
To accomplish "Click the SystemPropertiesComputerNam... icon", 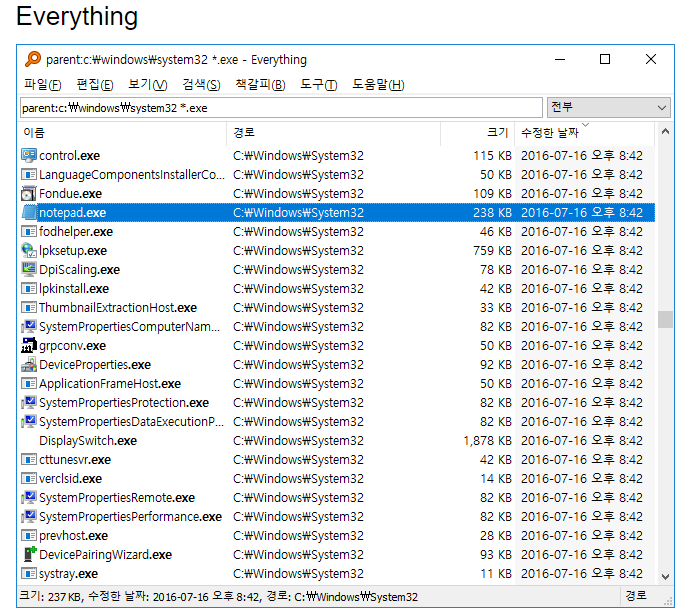I will (29, 326).
